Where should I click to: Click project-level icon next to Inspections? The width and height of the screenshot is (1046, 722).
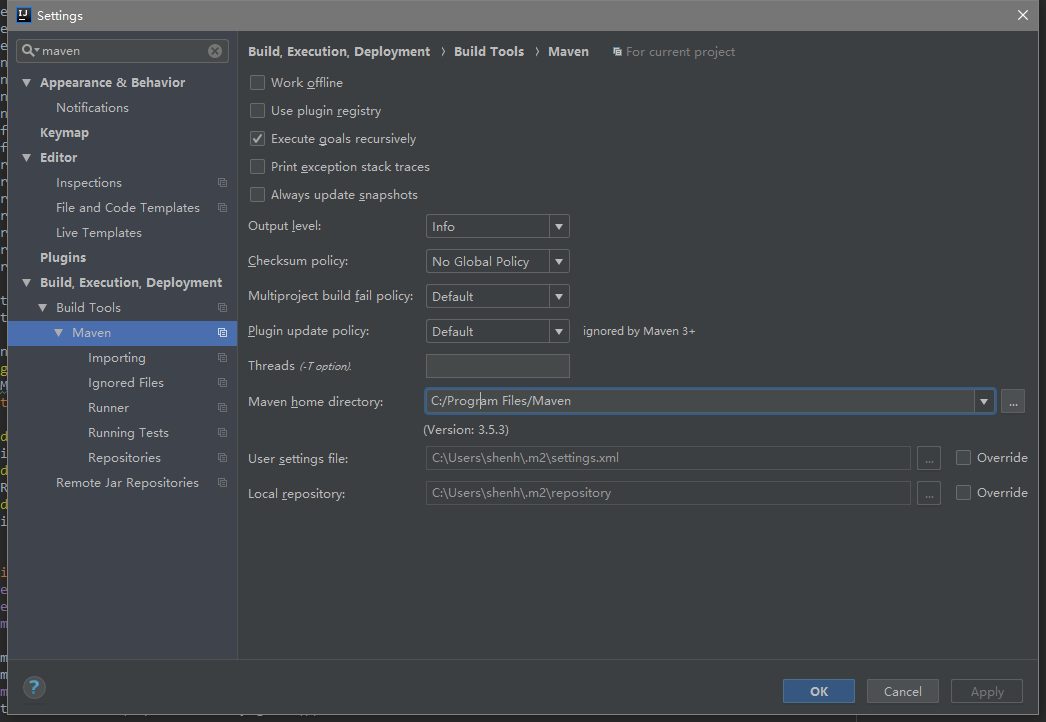pyautogui.click(x=222, y=183)
